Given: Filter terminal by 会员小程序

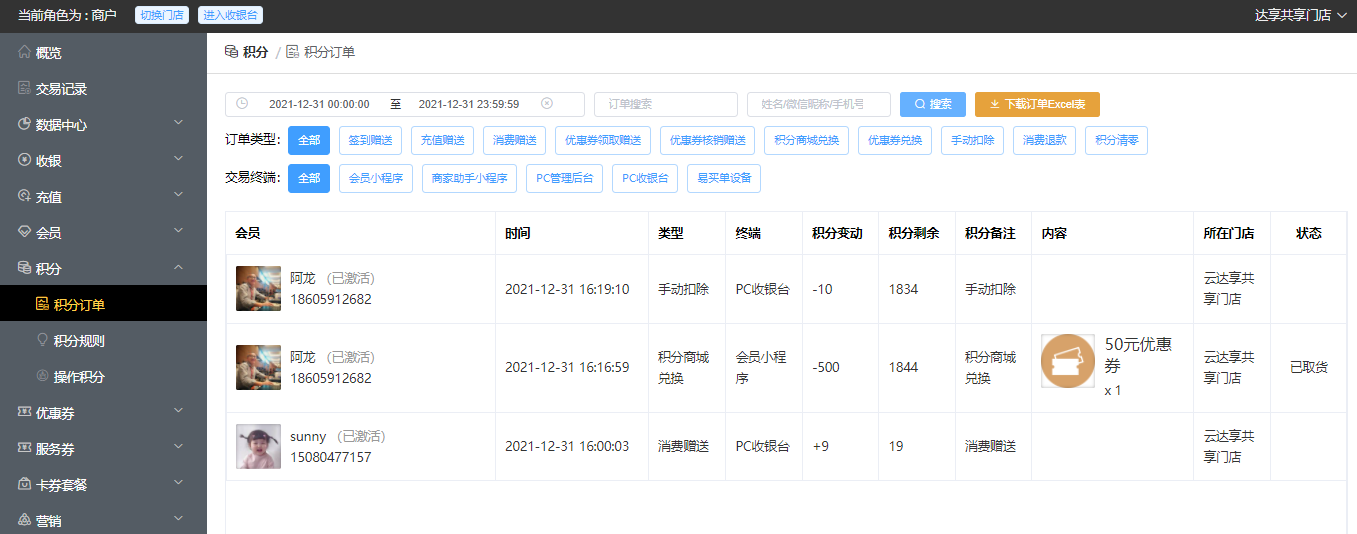Looking at the screenshot, I should [376, 178].
